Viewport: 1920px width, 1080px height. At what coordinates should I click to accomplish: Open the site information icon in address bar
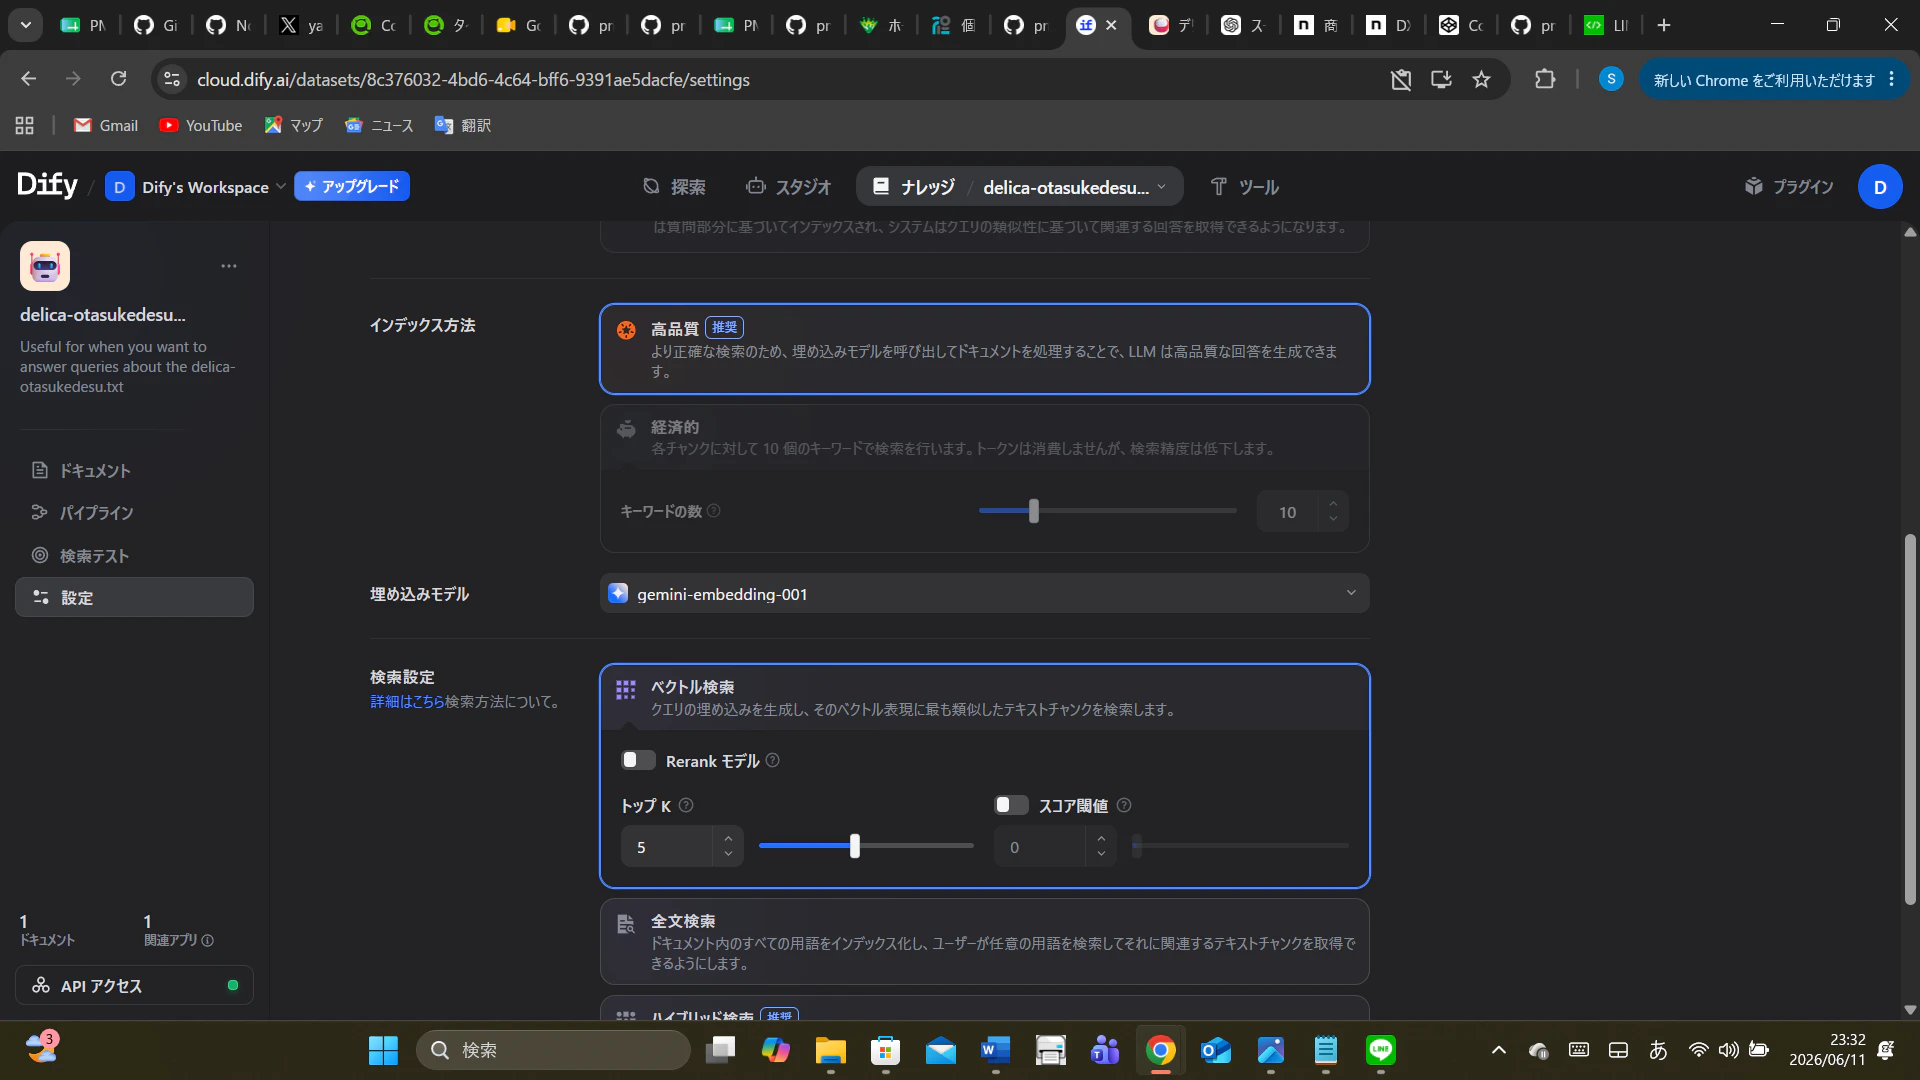point(172,80)
